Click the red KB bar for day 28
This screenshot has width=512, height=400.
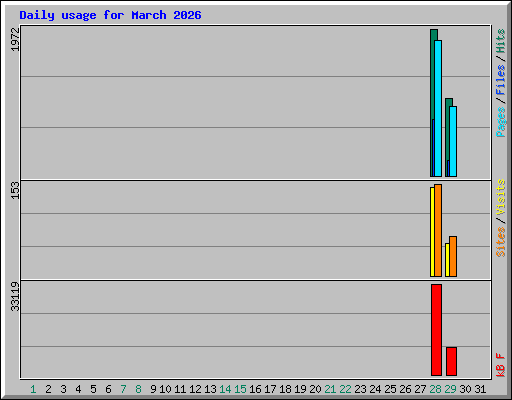pyautogui.click(x=436, y=330)
